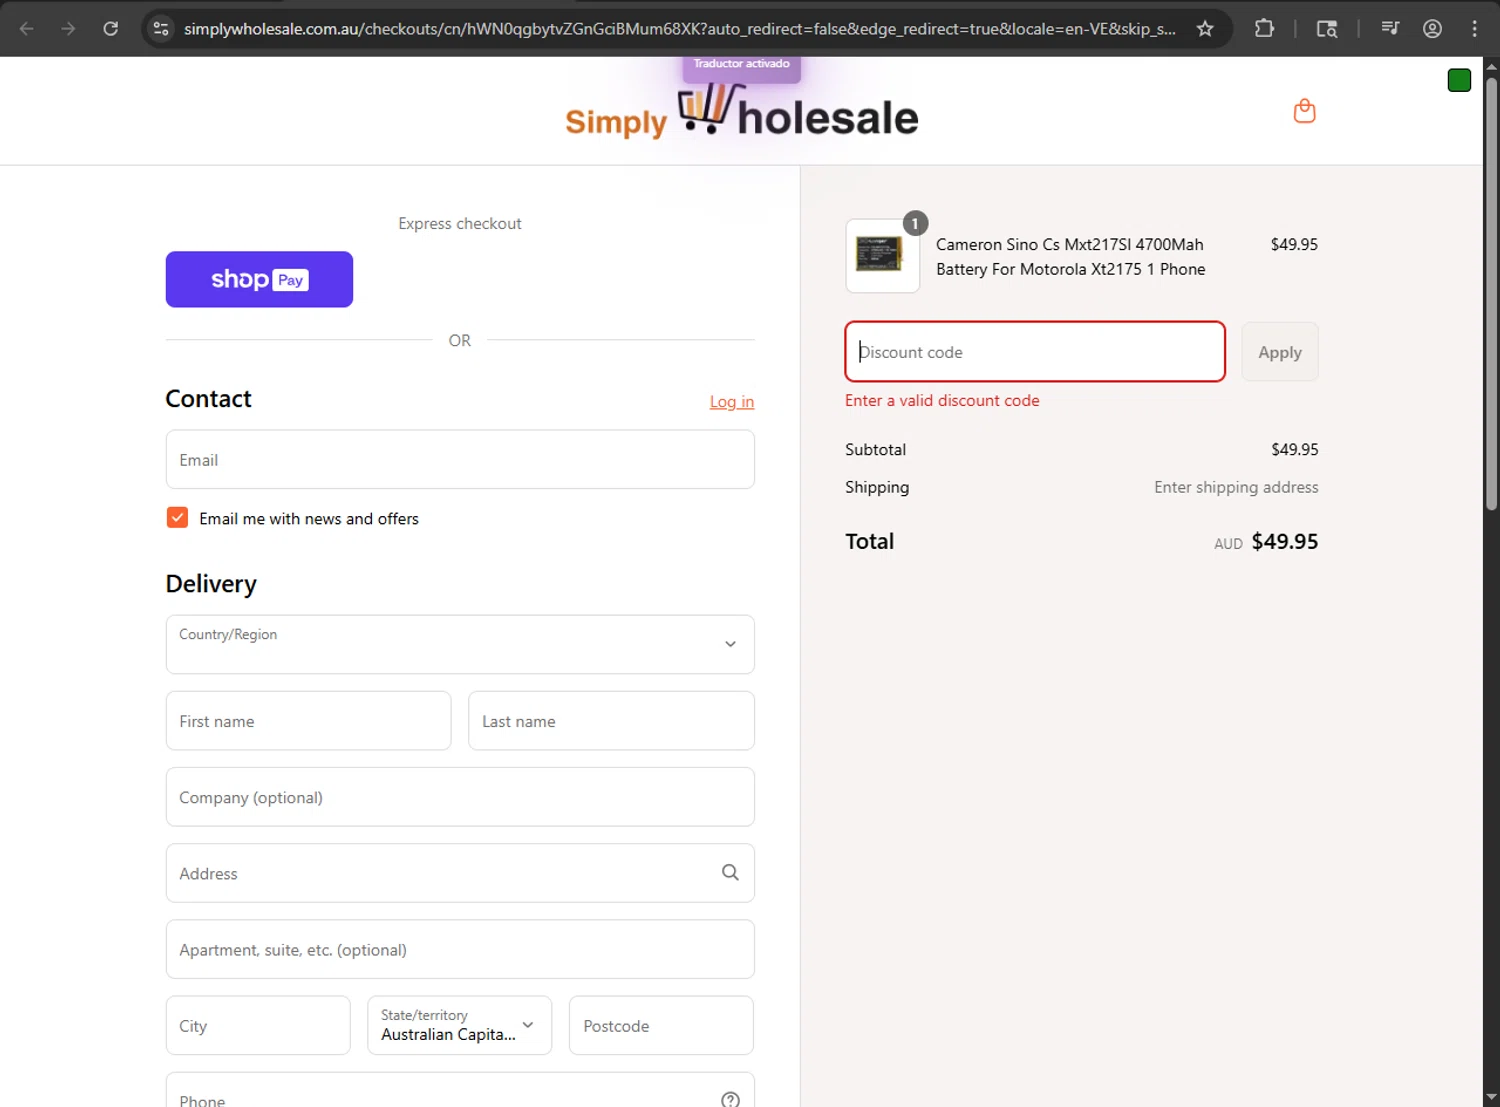Viewport: 1500px width, 1107px height.
Task: Click the address search magnifier icon
Action: tap(730, 872)
